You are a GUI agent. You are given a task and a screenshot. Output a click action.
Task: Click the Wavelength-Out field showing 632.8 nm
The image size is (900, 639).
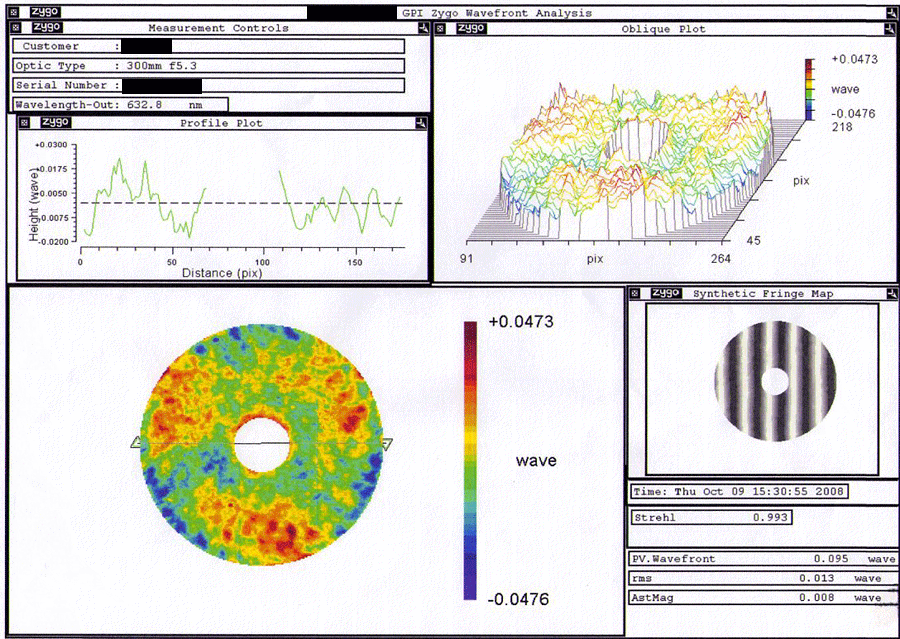(121, 104)
